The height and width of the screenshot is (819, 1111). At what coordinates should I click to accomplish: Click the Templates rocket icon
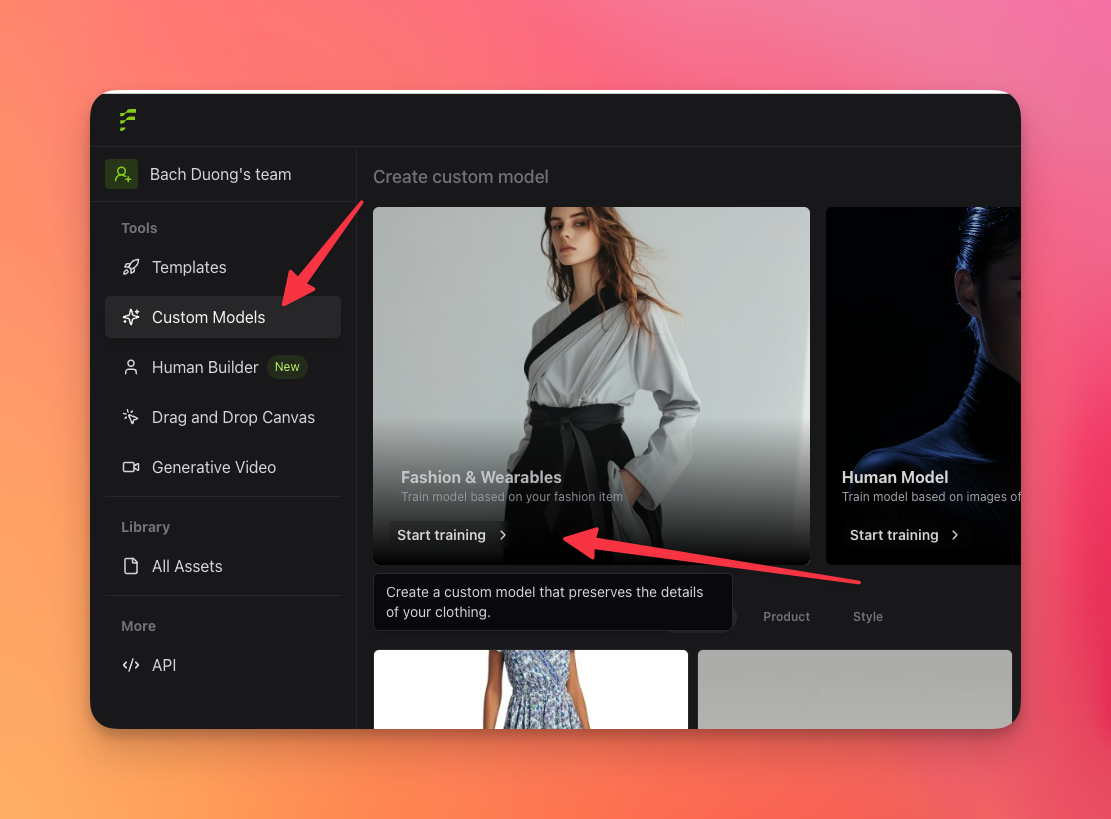(131, 267)
